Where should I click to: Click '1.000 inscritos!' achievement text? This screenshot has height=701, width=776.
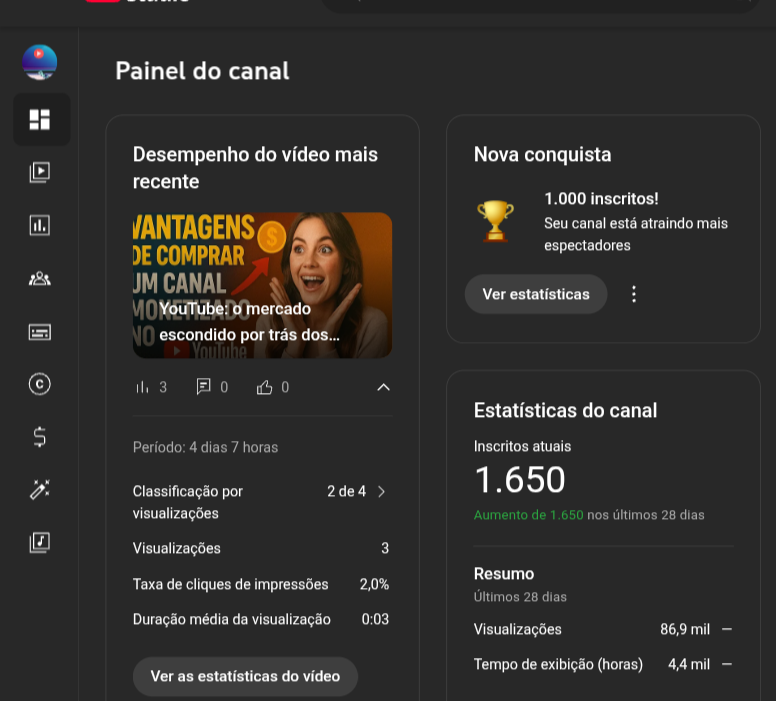click(x=601, y=199)
